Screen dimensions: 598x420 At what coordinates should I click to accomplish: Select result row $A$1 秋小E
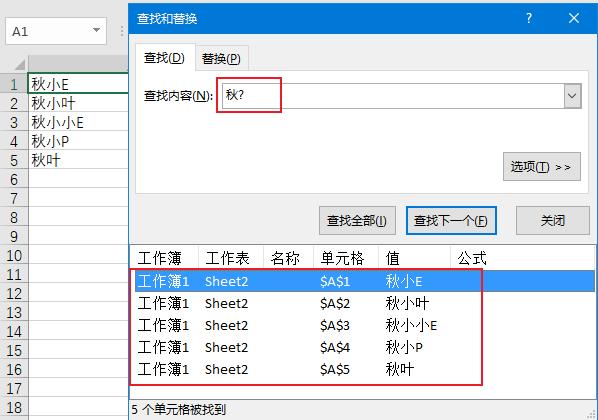(365, 282)
